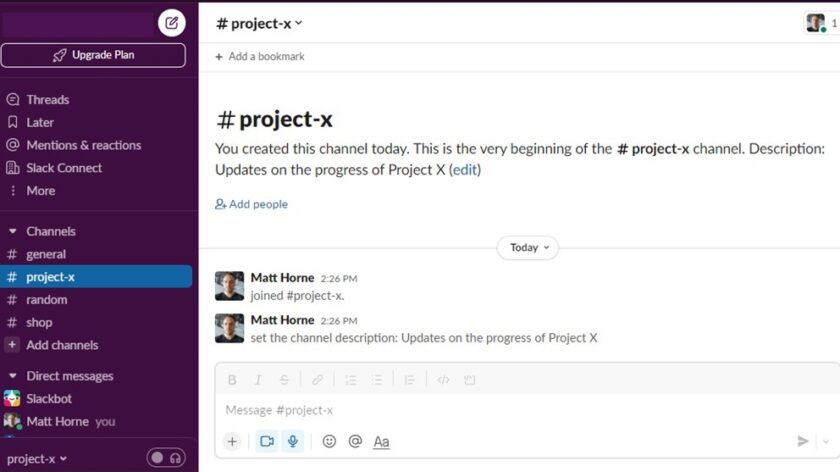Apply bold formatting in composer
The image size is (840, 472).
point(232,380)
